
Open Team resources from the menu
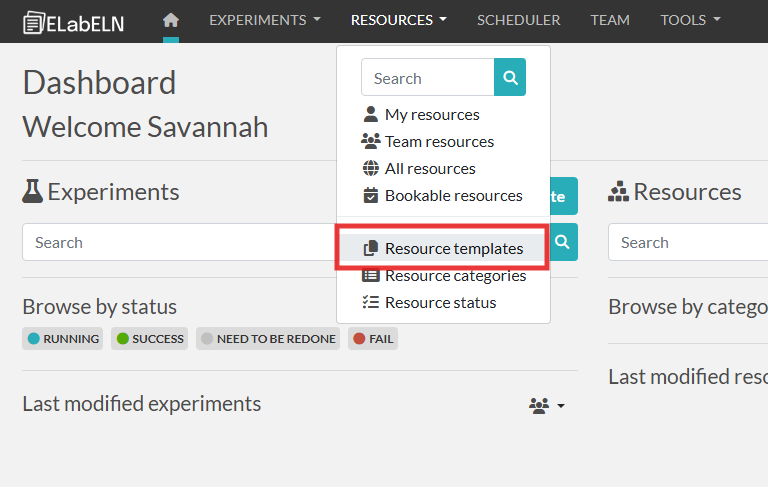(x=439, y=141)
